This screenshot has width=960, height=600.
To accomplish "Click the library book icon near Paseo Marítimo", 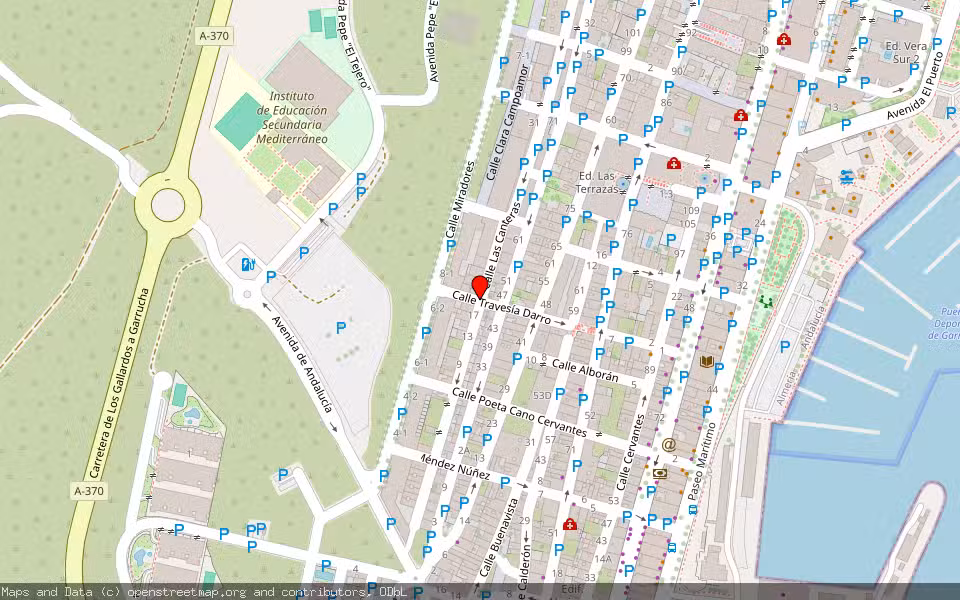I will (706, 362).
